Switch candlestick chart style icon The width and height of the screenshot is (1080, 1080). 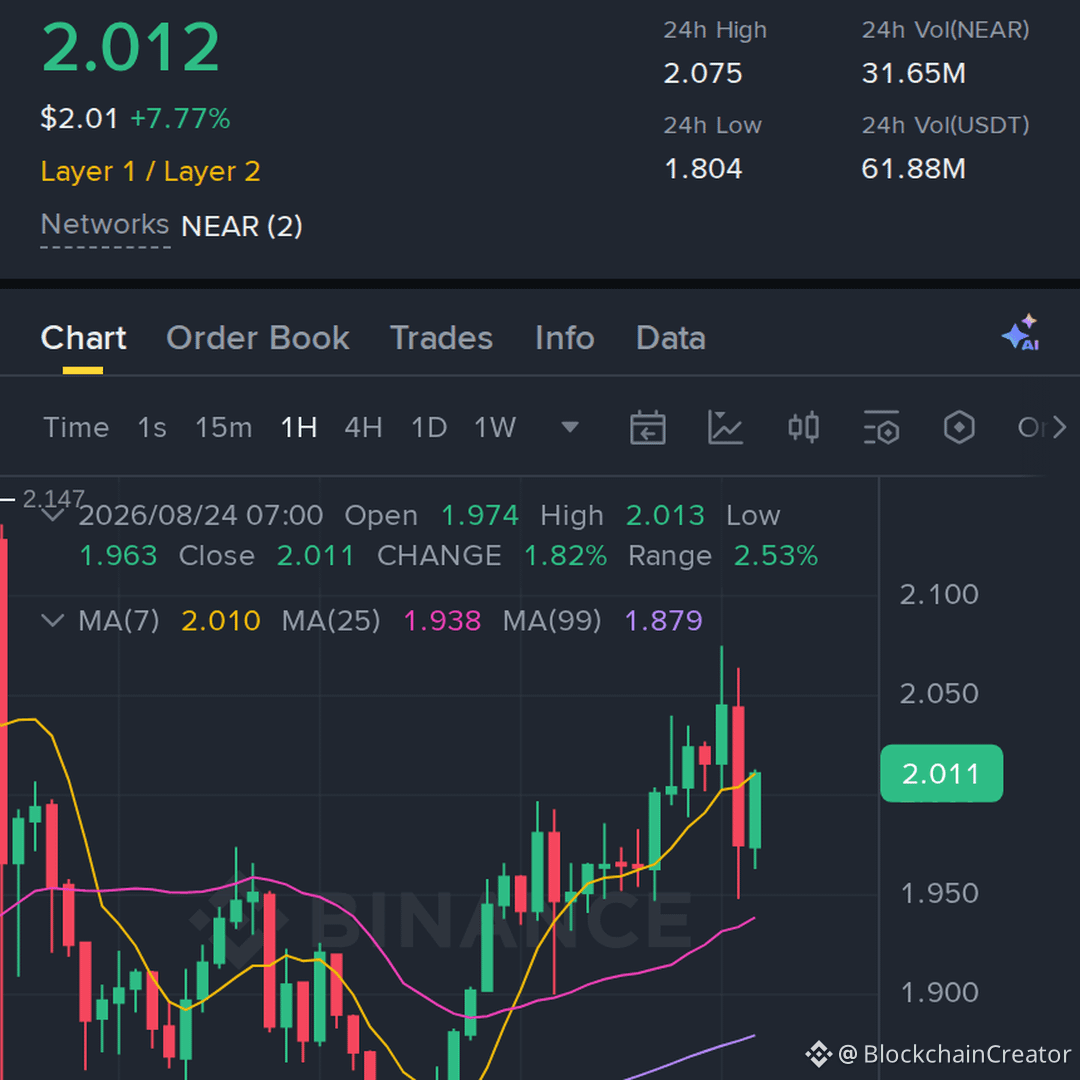click(803, 428)
